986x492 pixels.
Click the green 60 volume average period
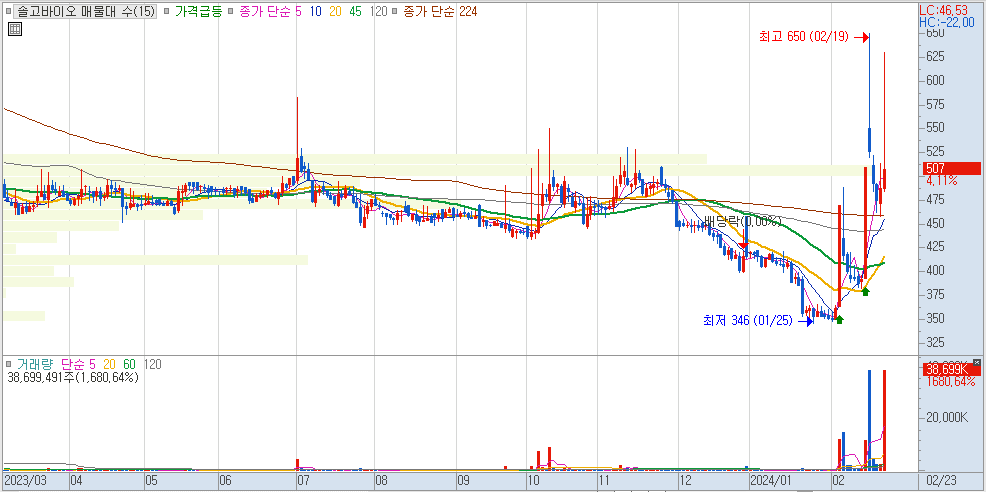(131, 364)
